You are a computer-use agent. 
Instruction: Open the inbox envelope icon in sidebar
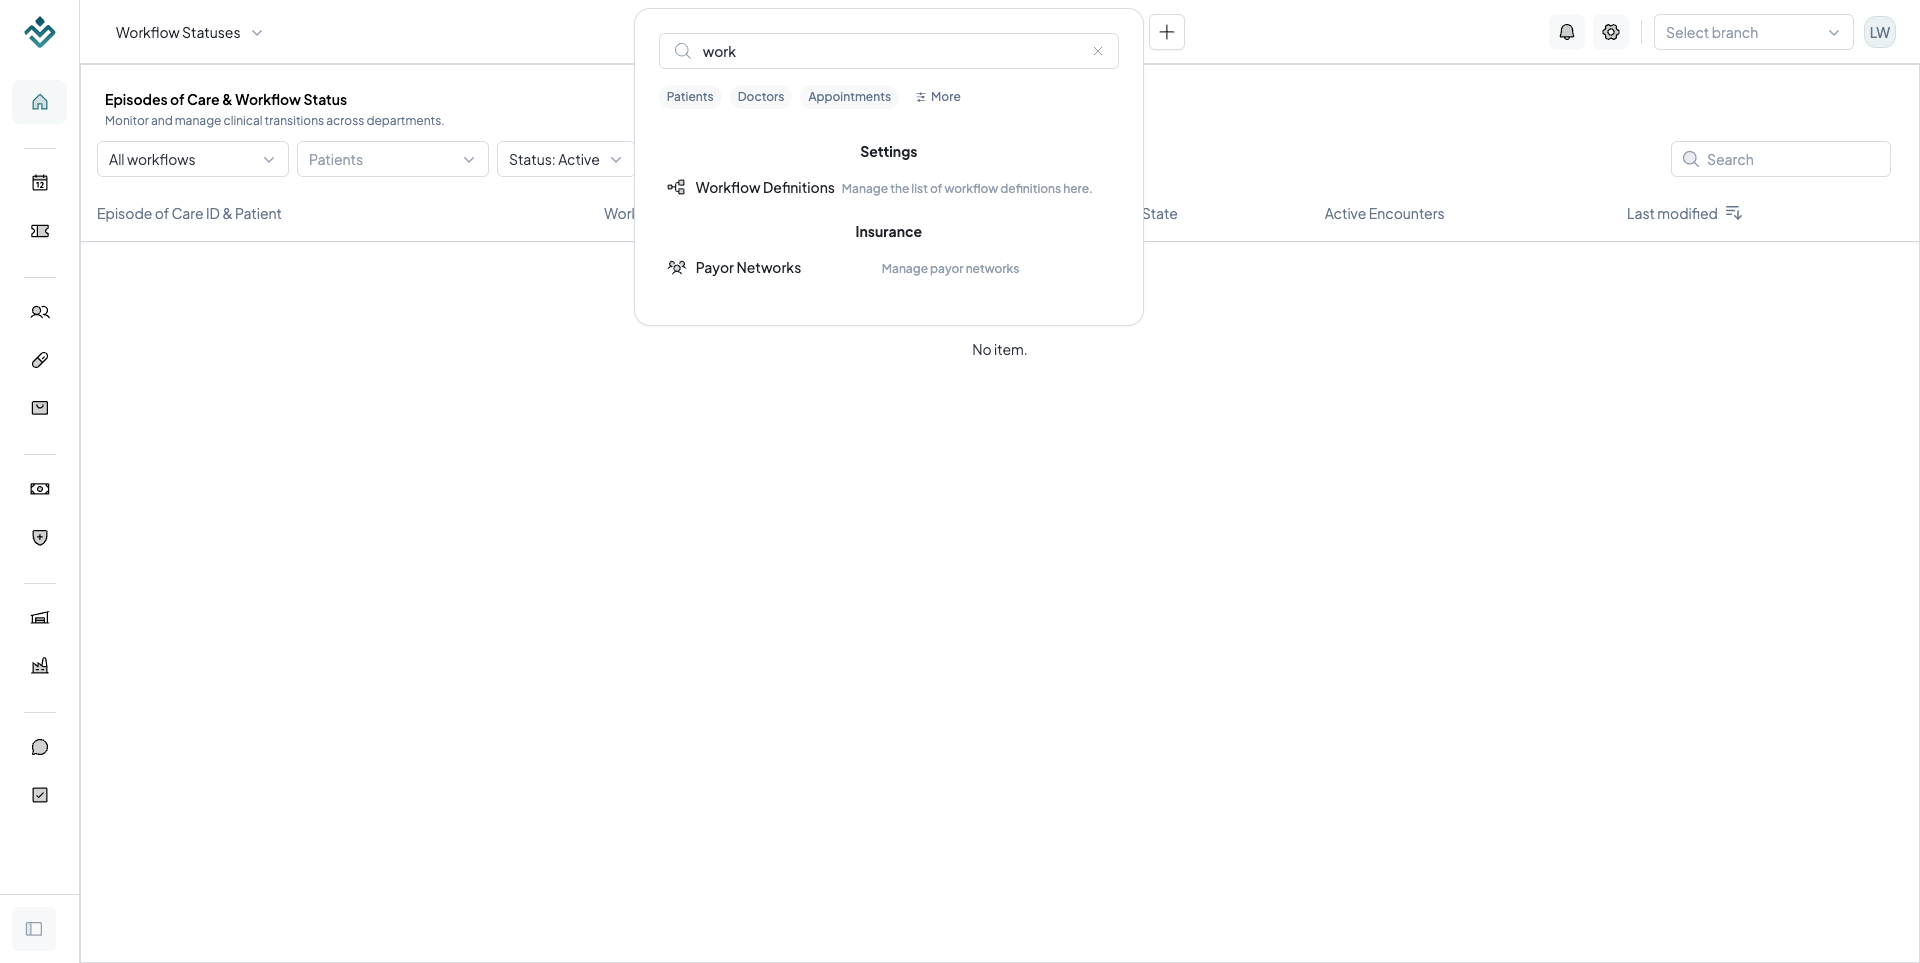tap(40, 408)
